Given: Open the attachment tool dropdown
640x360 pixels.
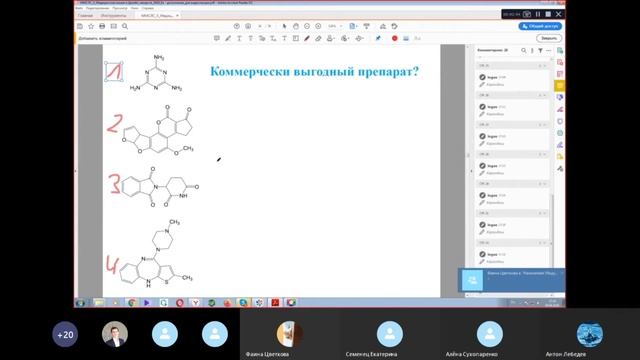Looking at the screenshot, I should (345, 38).
